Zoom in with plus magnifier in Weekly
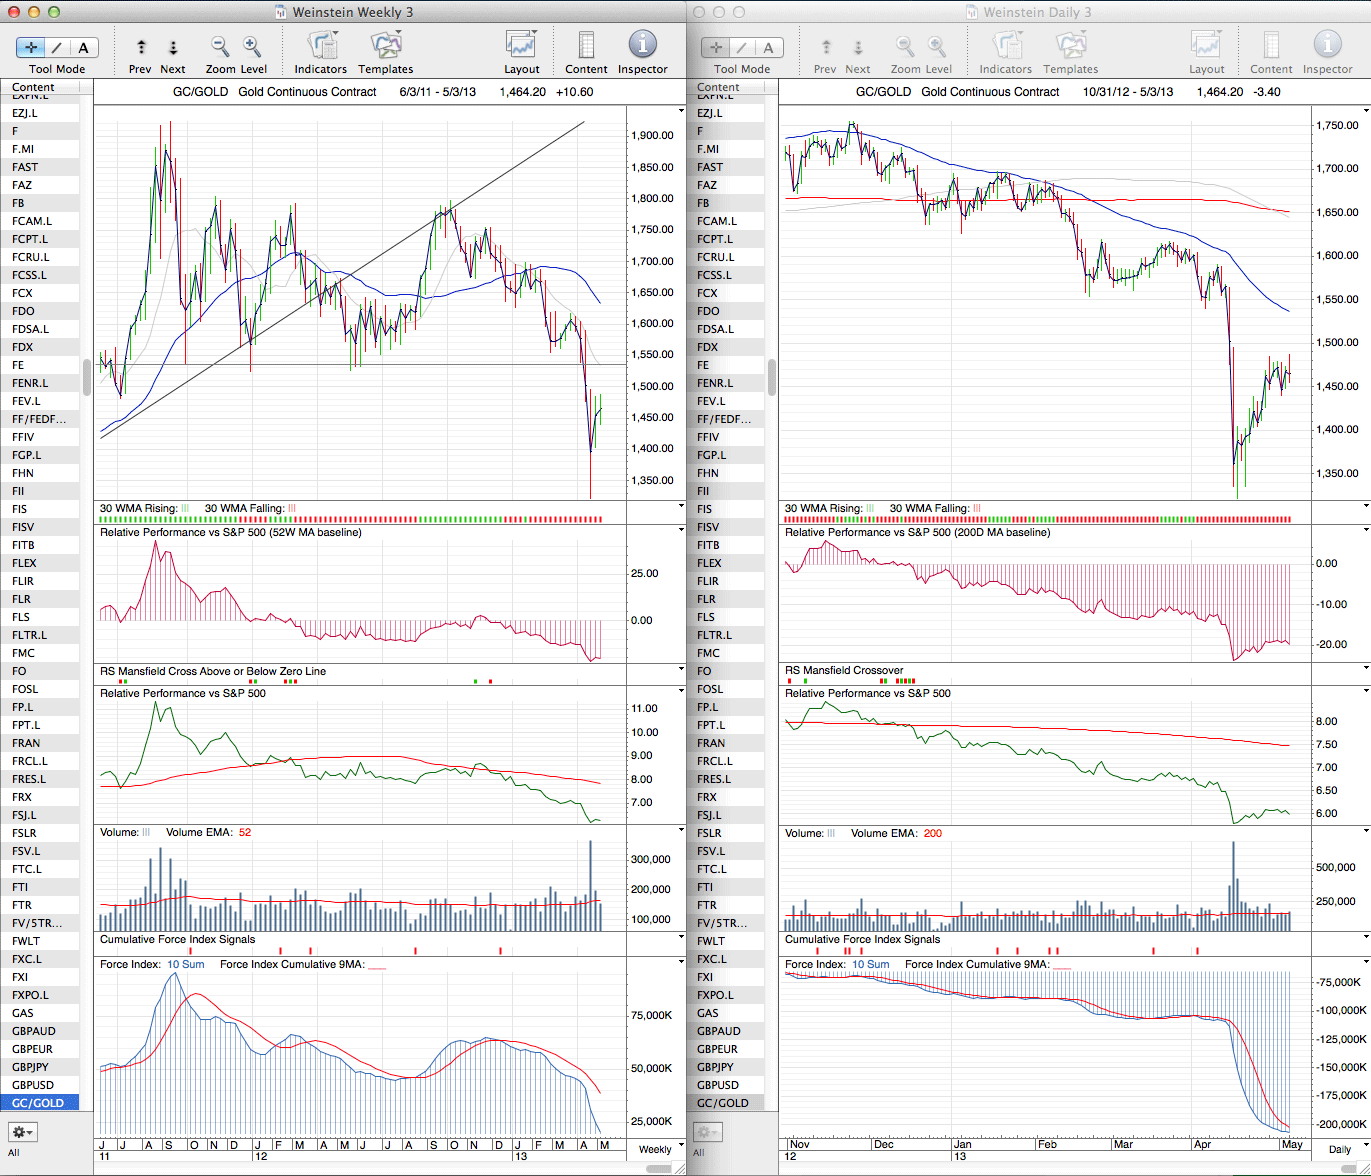This screenshot has height=1176, width=1371. pos(252,47)
